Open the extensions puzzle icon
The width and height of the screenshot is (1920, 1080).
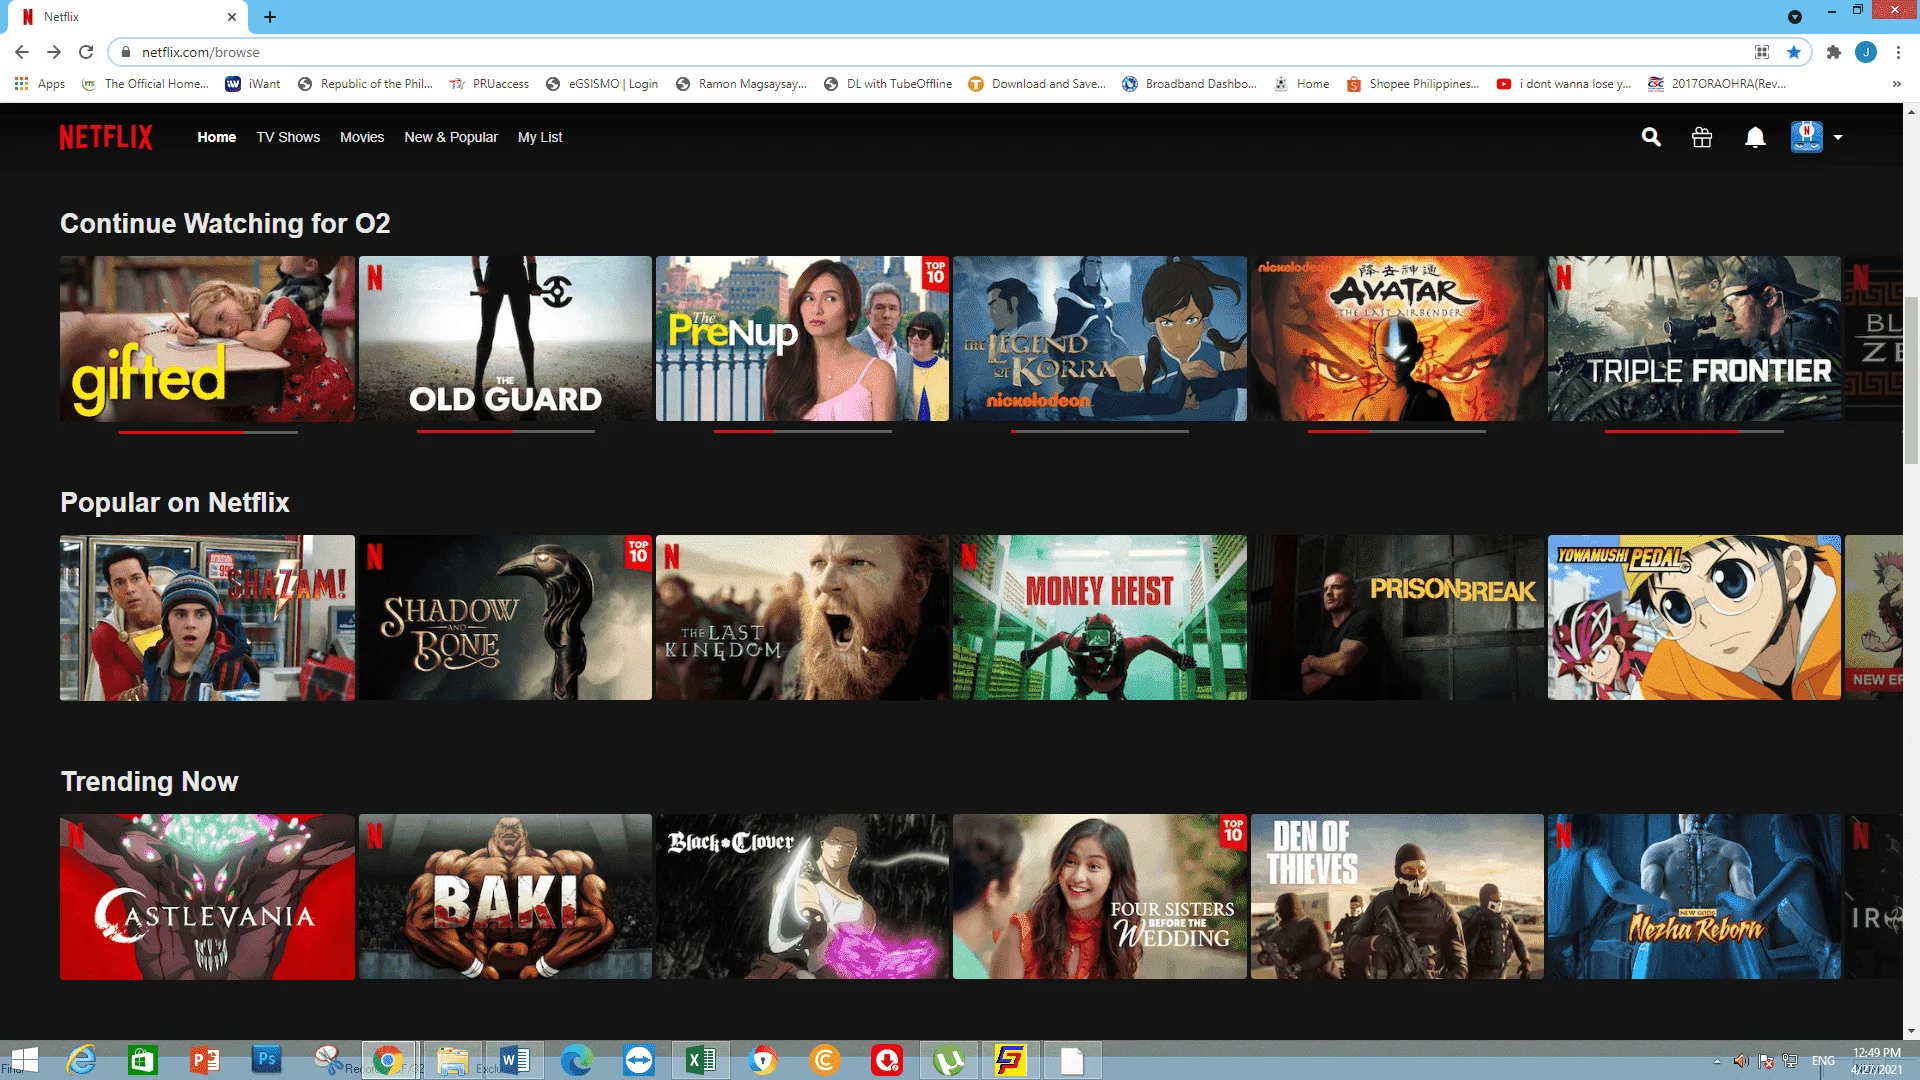(x=1833, y=52)
